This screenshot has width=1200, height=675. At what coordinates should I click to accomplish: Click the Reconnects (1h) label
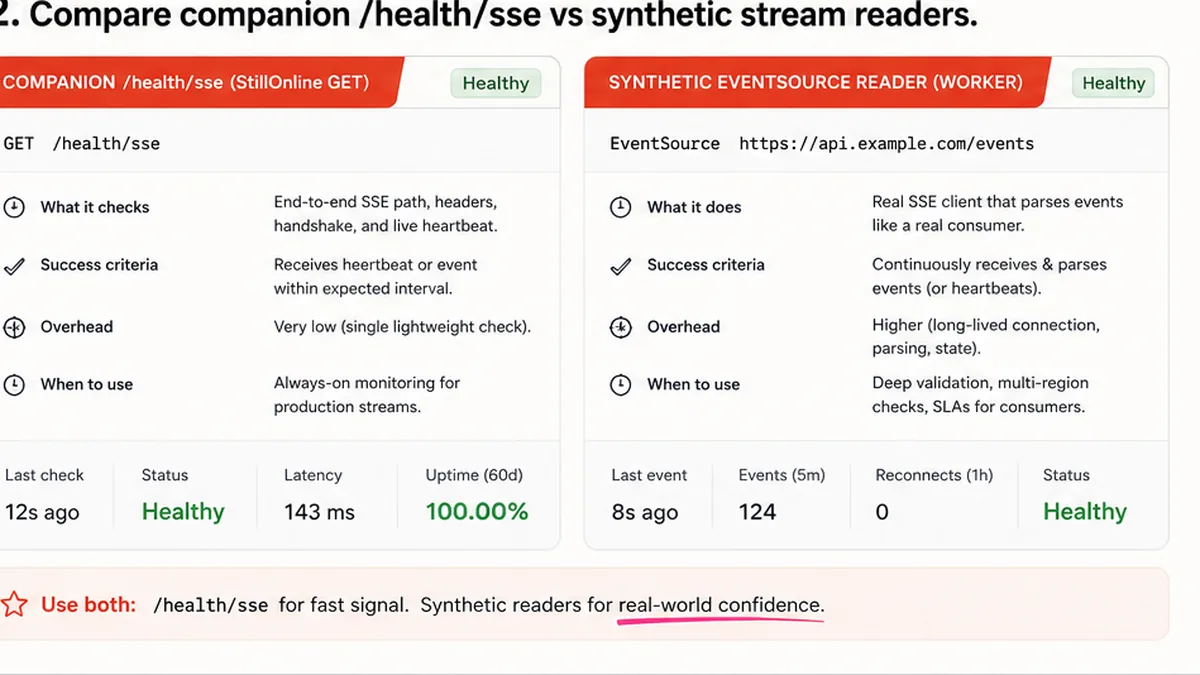click(934, 476)
